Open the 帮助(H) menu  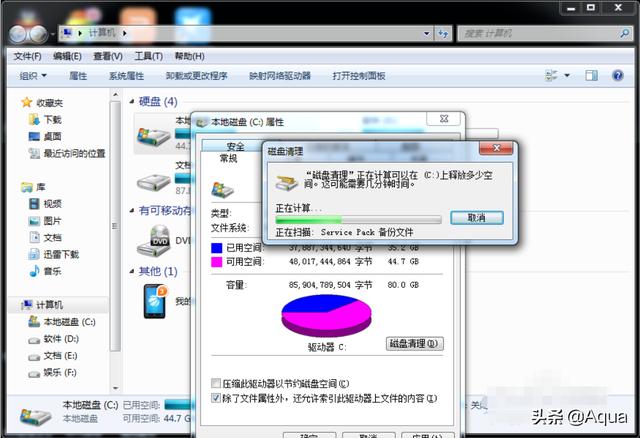click(189, 56)
